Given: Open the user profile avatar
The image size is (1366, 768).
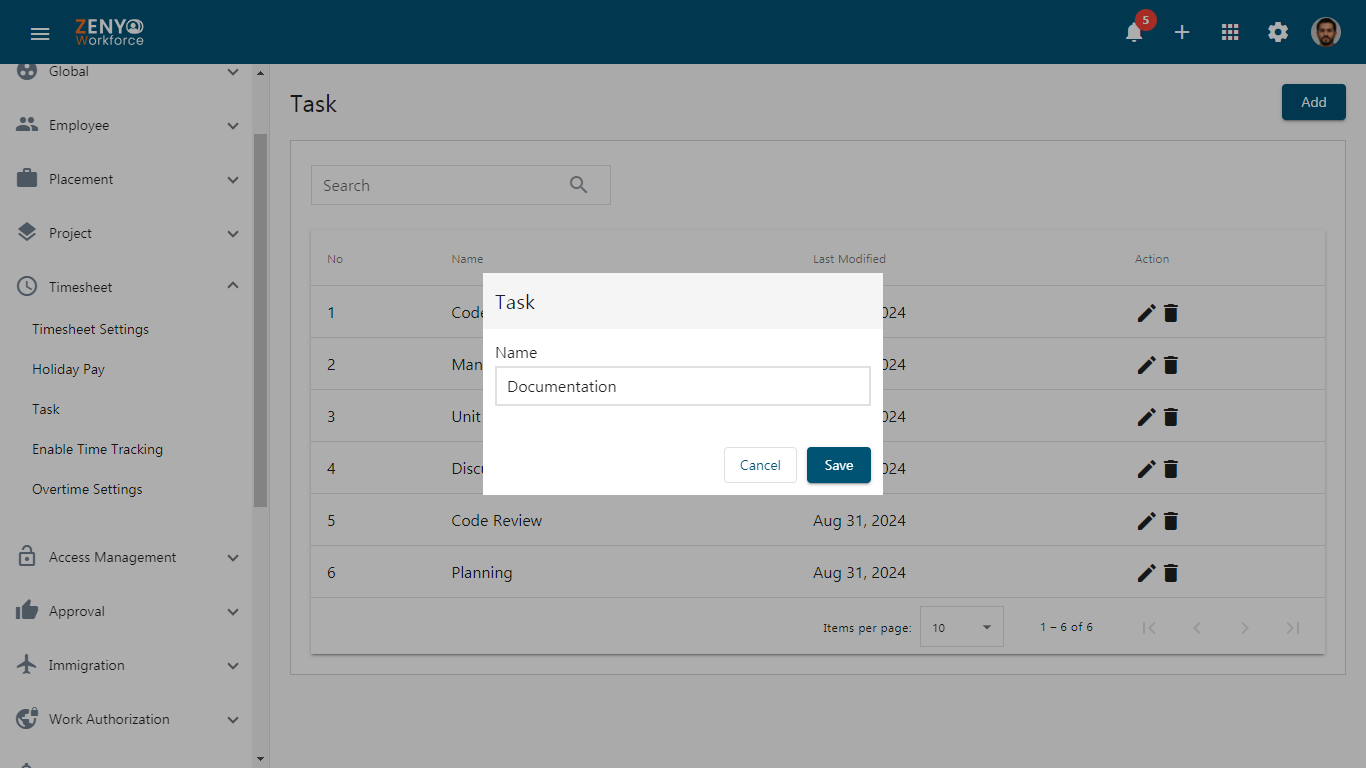Looking at the screenshot, I should click(x=1326, y=32).
